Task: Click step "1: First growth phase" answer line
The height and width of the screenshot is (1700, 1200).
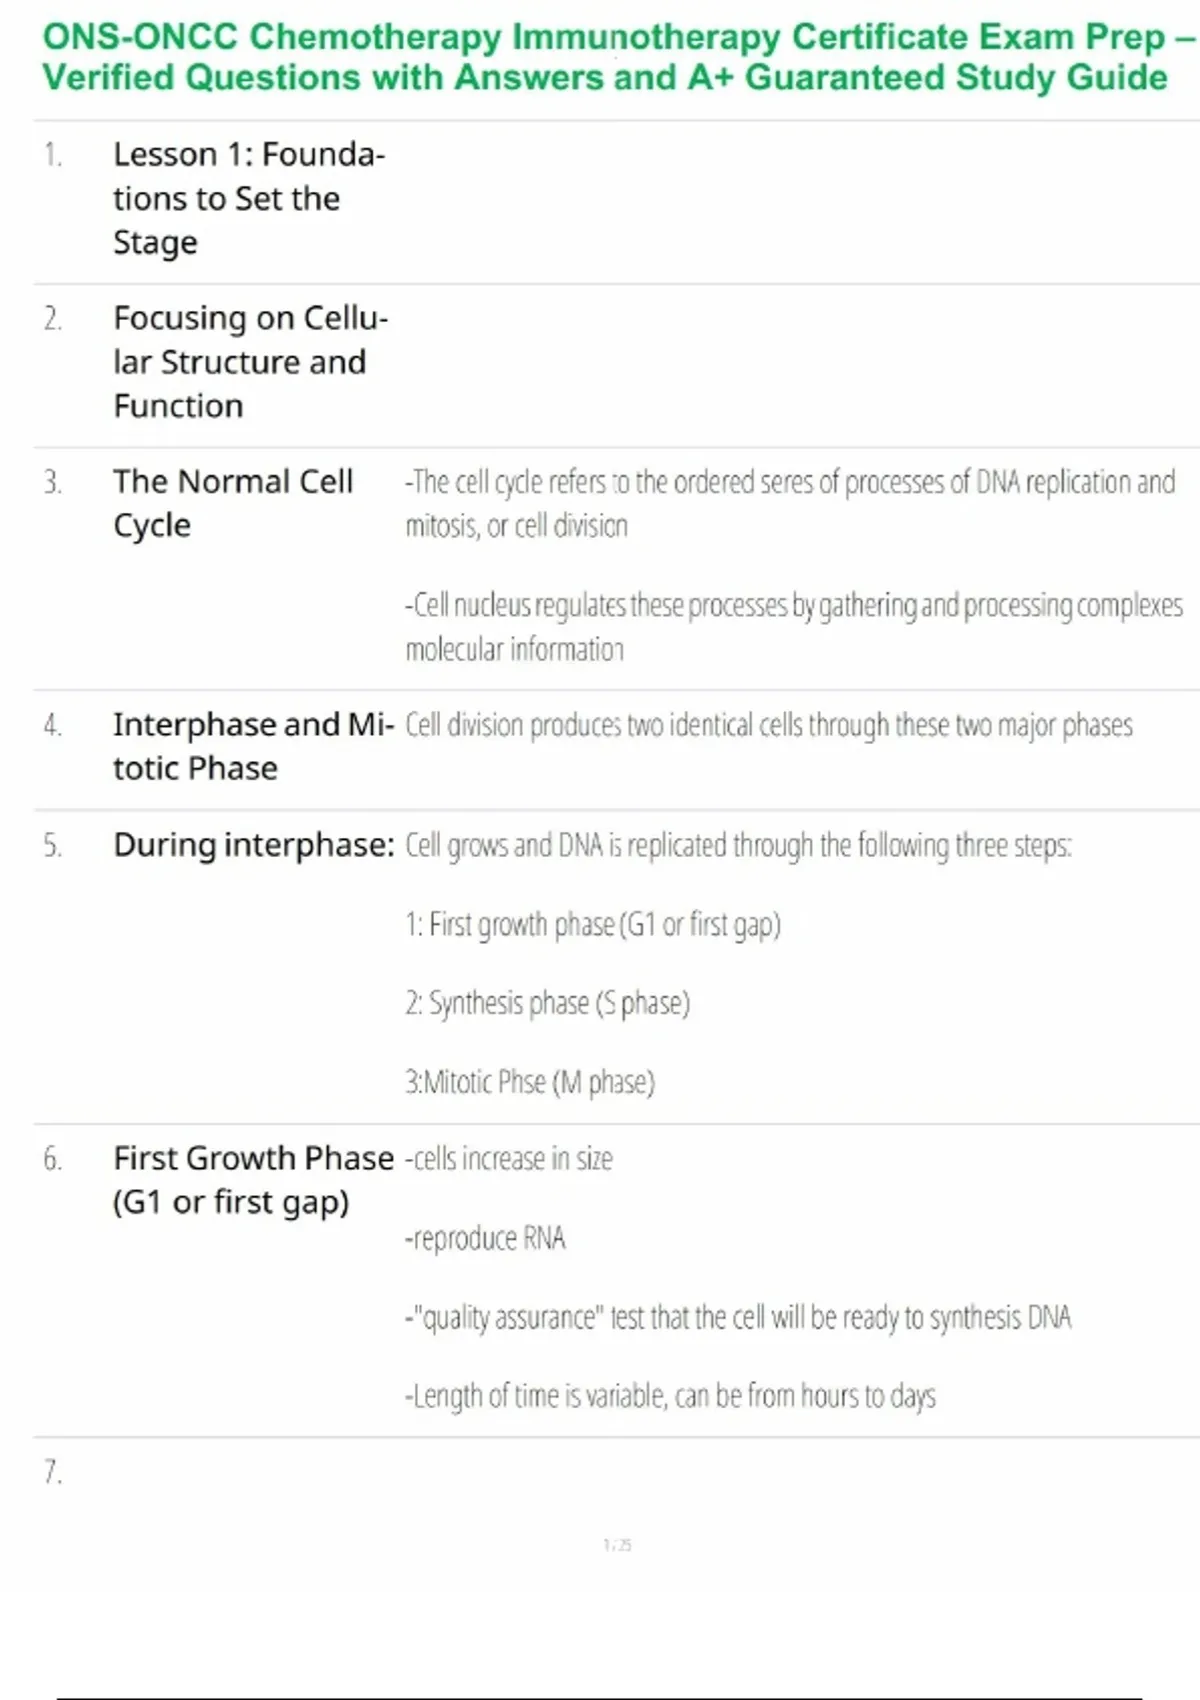Action: (x=592, y=925)
